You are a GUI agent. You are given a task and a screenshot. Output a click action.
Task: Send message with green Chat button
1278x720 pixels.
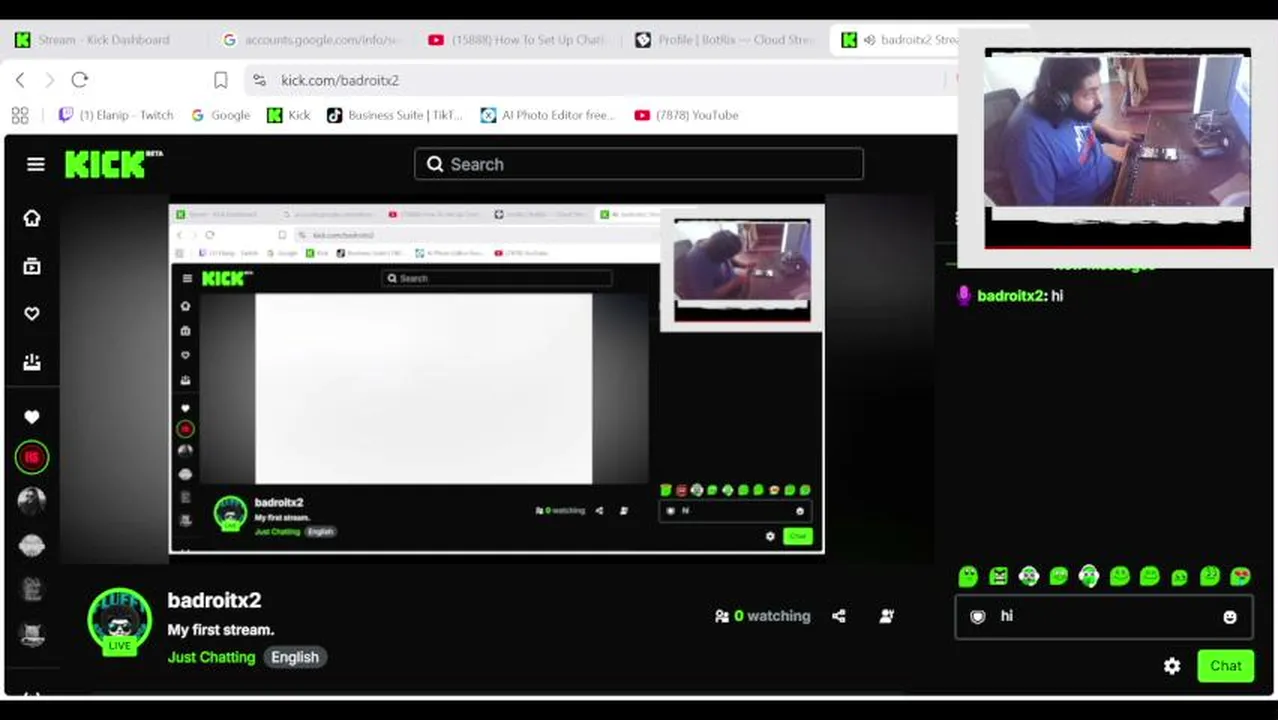click(1226, 666)
